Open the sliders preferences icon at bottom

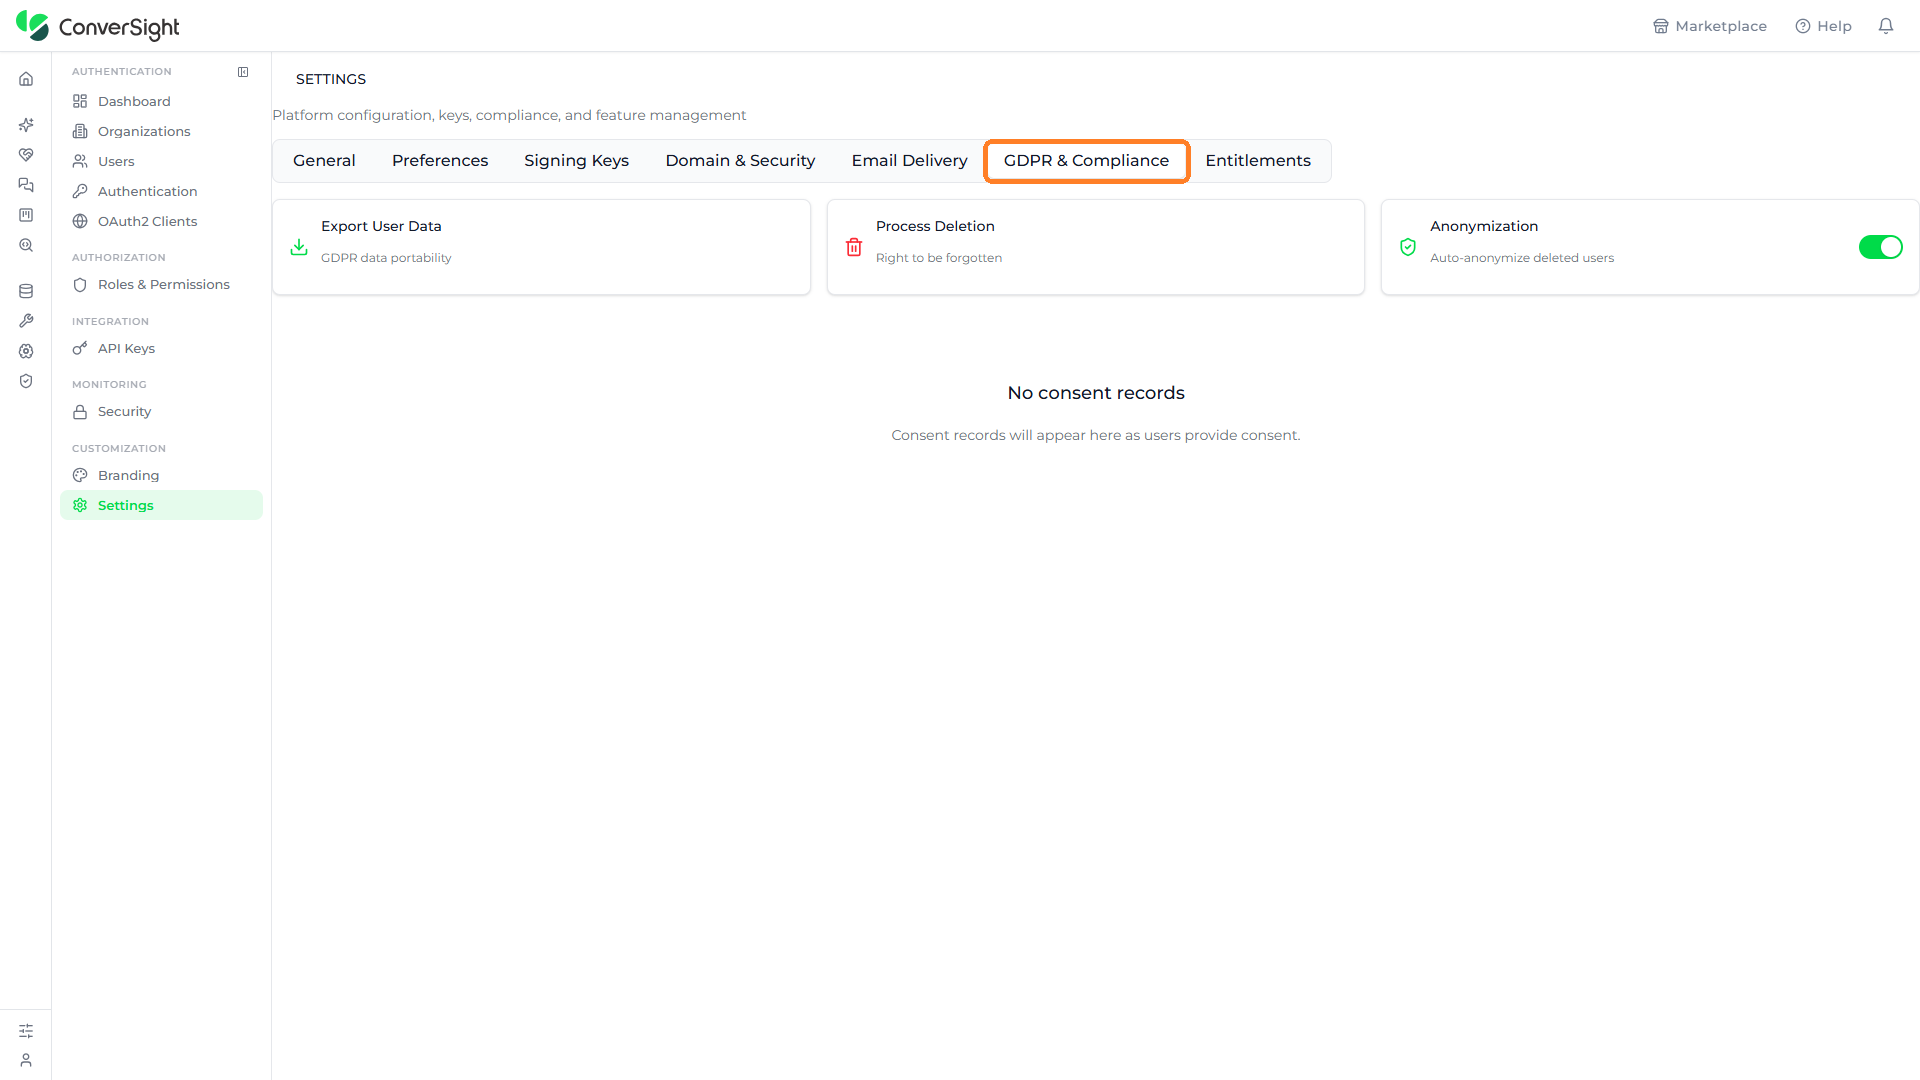[26, 1030]
